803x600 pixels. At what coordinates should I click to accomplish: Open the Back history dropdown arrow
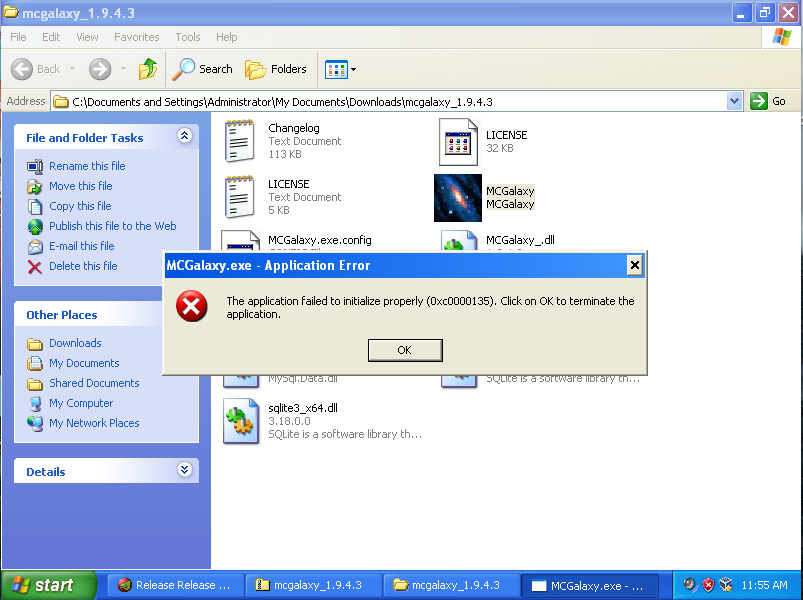tap(72, 69)
